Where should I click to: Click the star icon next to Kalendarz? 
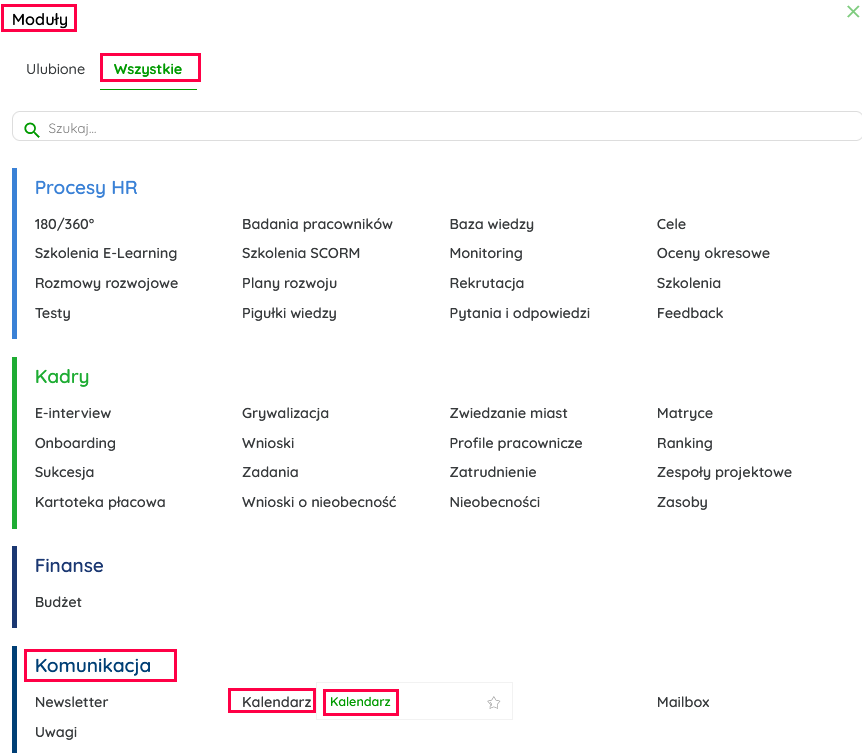(493, 703)
